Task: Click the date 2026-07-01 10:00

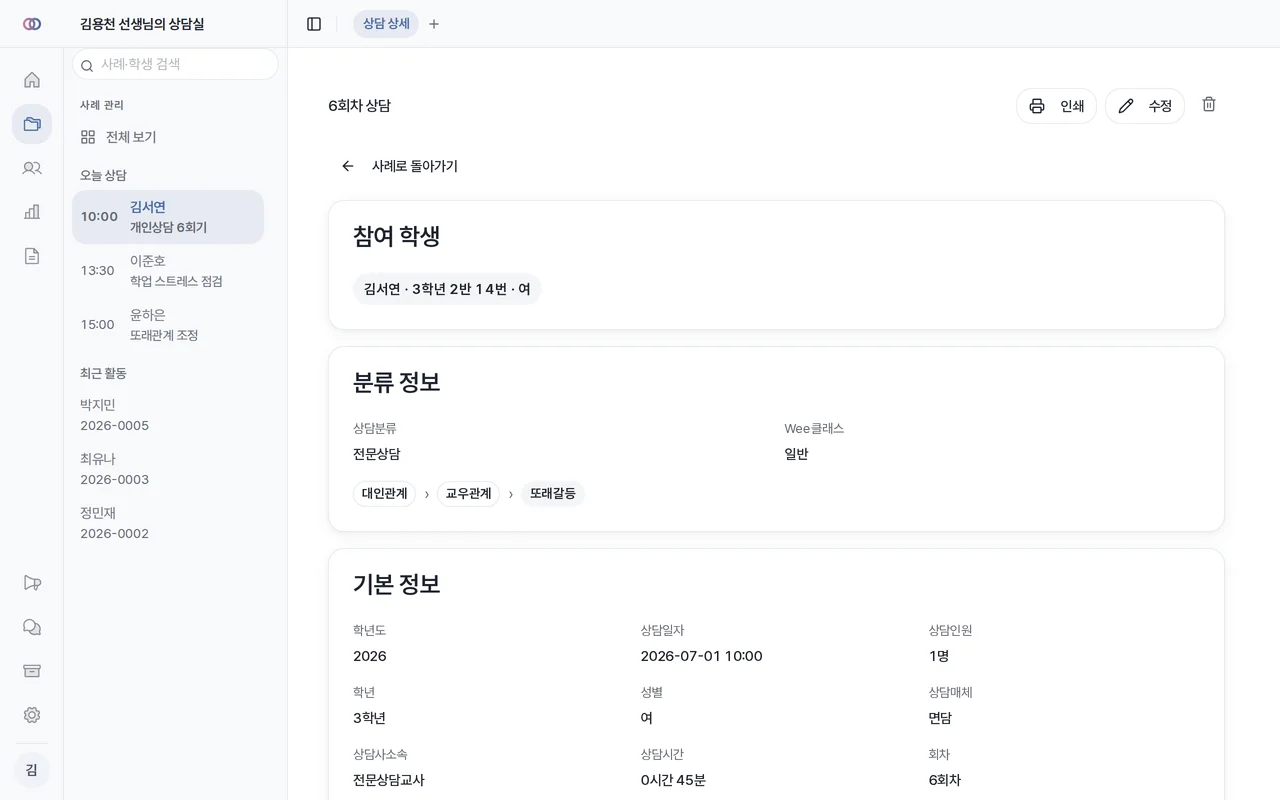Action: point(701,656)
